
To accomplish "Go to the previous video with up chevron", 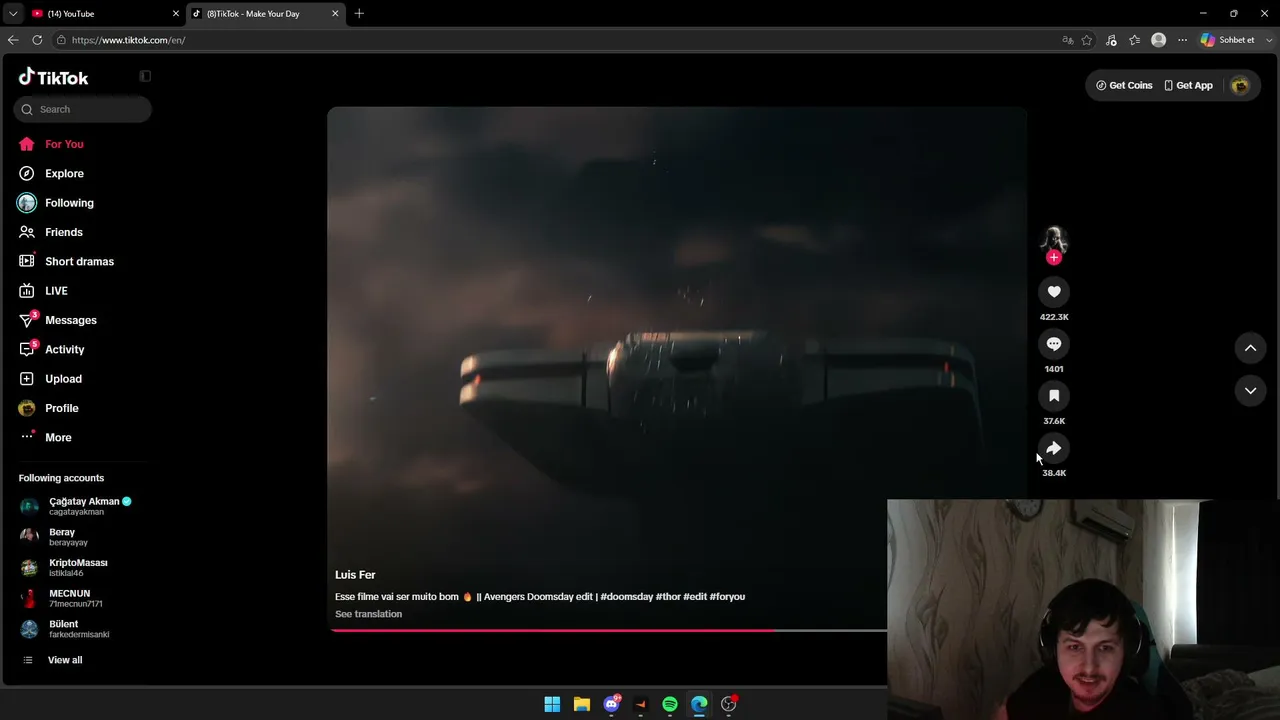I will point(1250,348).
